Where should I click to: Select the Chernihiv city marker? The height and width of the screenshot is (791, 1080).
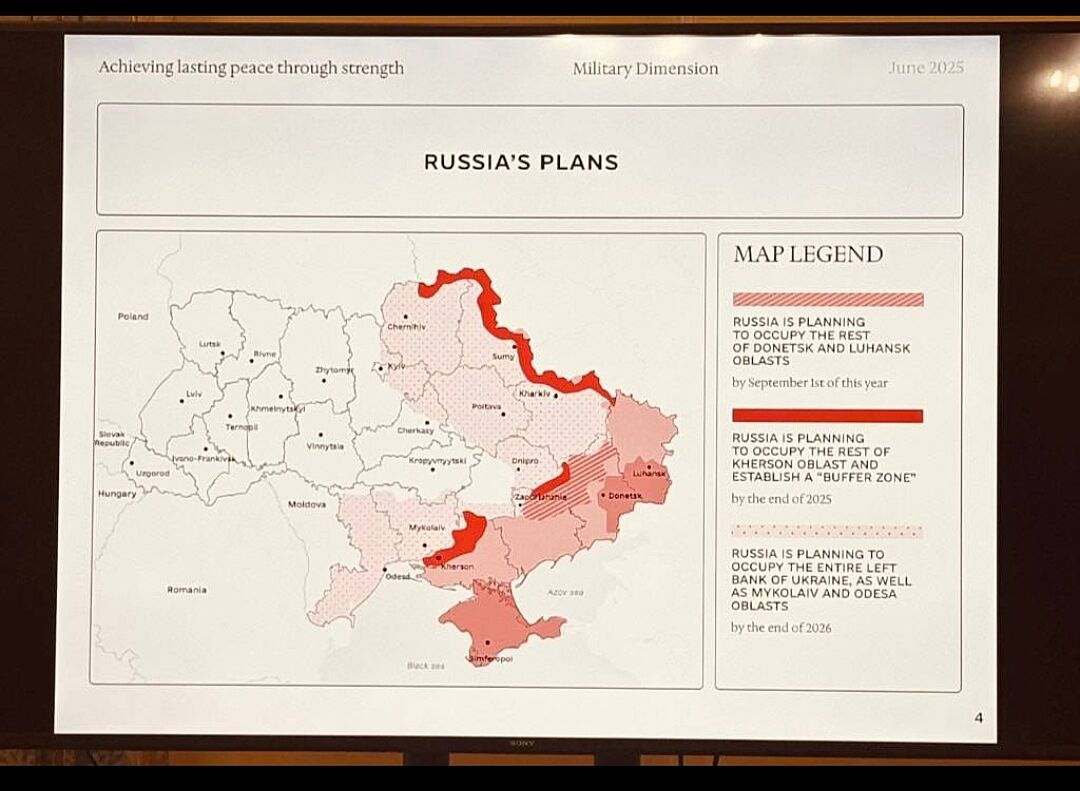click(x=405, y=317)
